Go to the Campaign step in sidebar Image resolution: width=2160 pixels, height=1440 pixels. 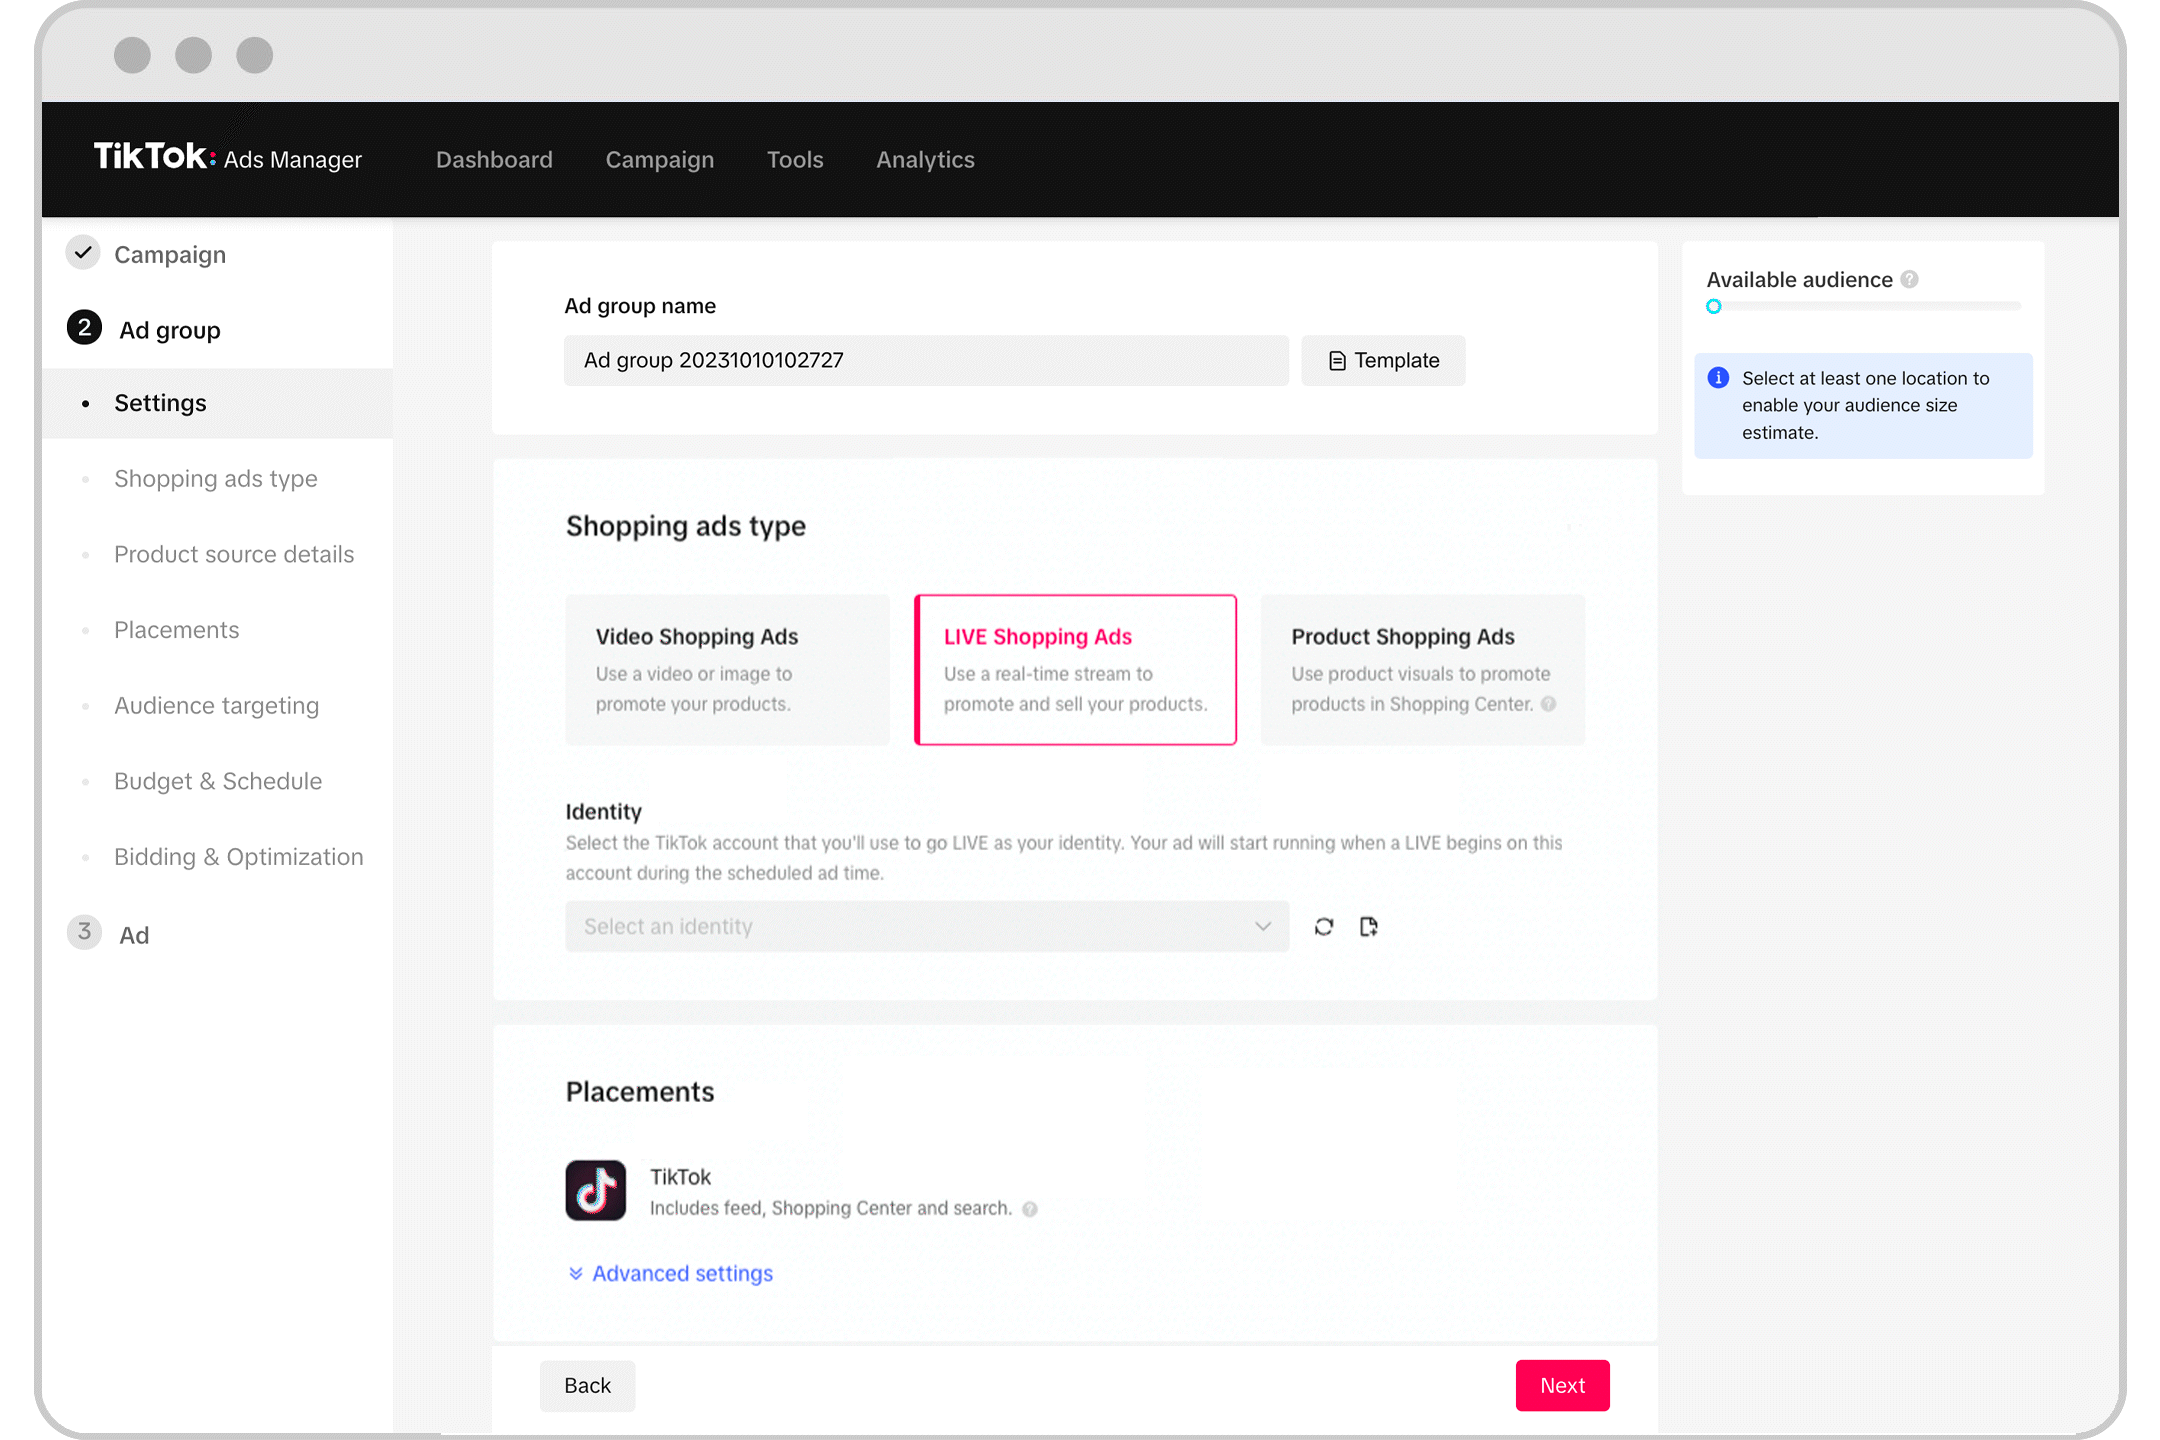coord(170,254)
